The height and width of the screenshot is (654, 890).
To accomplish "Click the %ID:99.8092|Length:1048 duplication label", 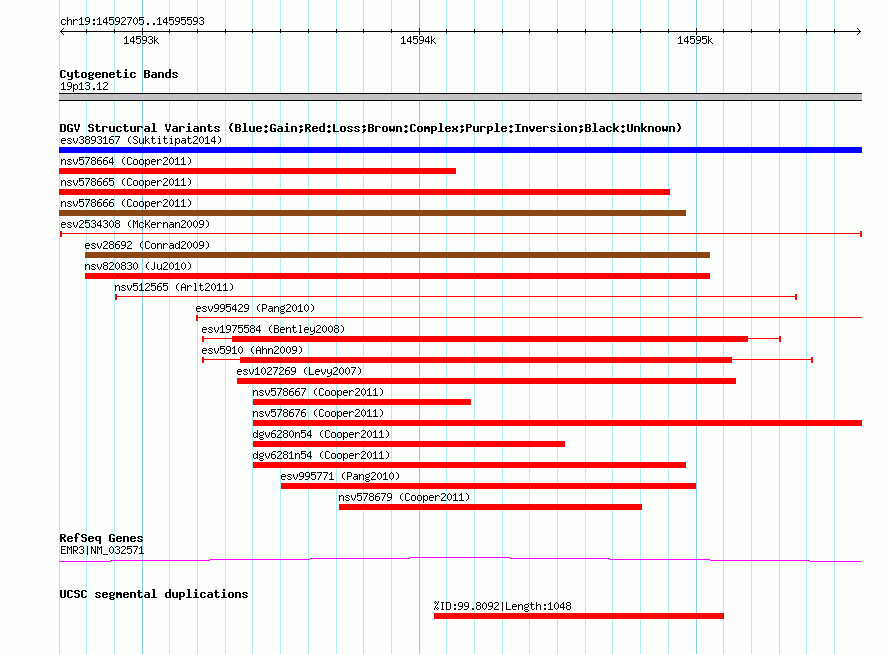I will tap(502, 606).
